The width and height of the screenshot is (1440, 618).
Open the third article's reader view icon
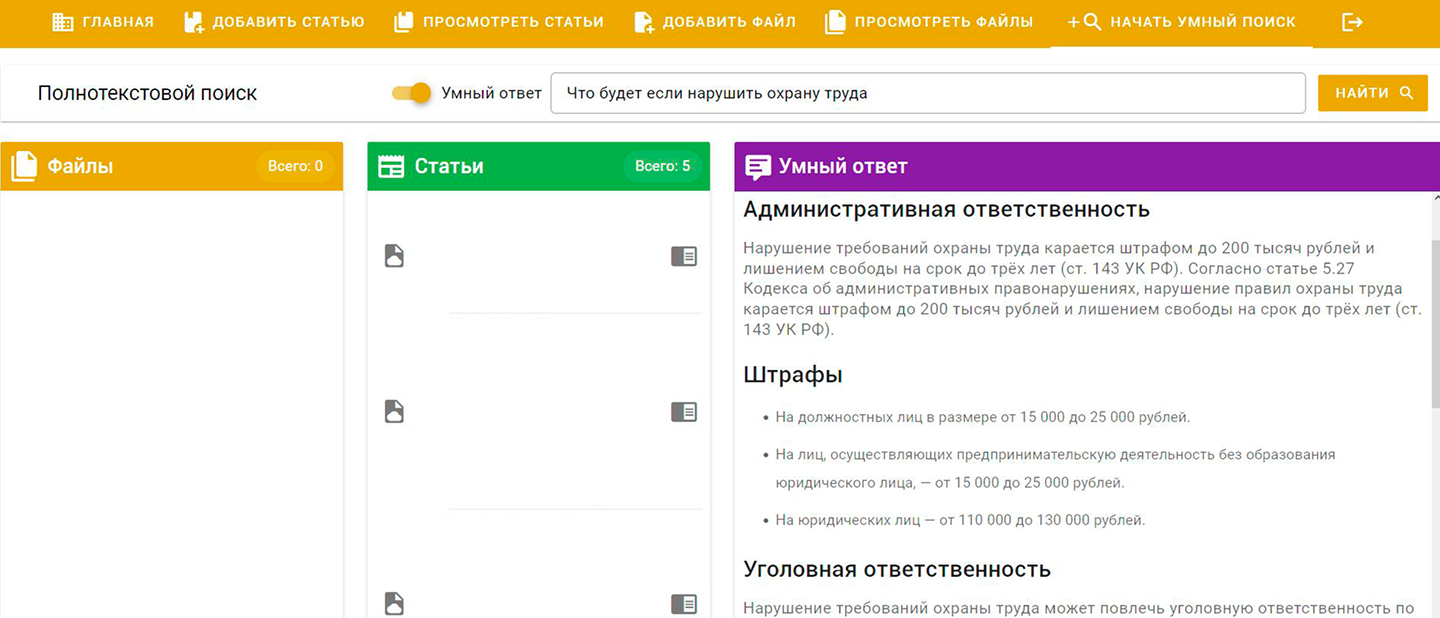click(x=683, y=604)
